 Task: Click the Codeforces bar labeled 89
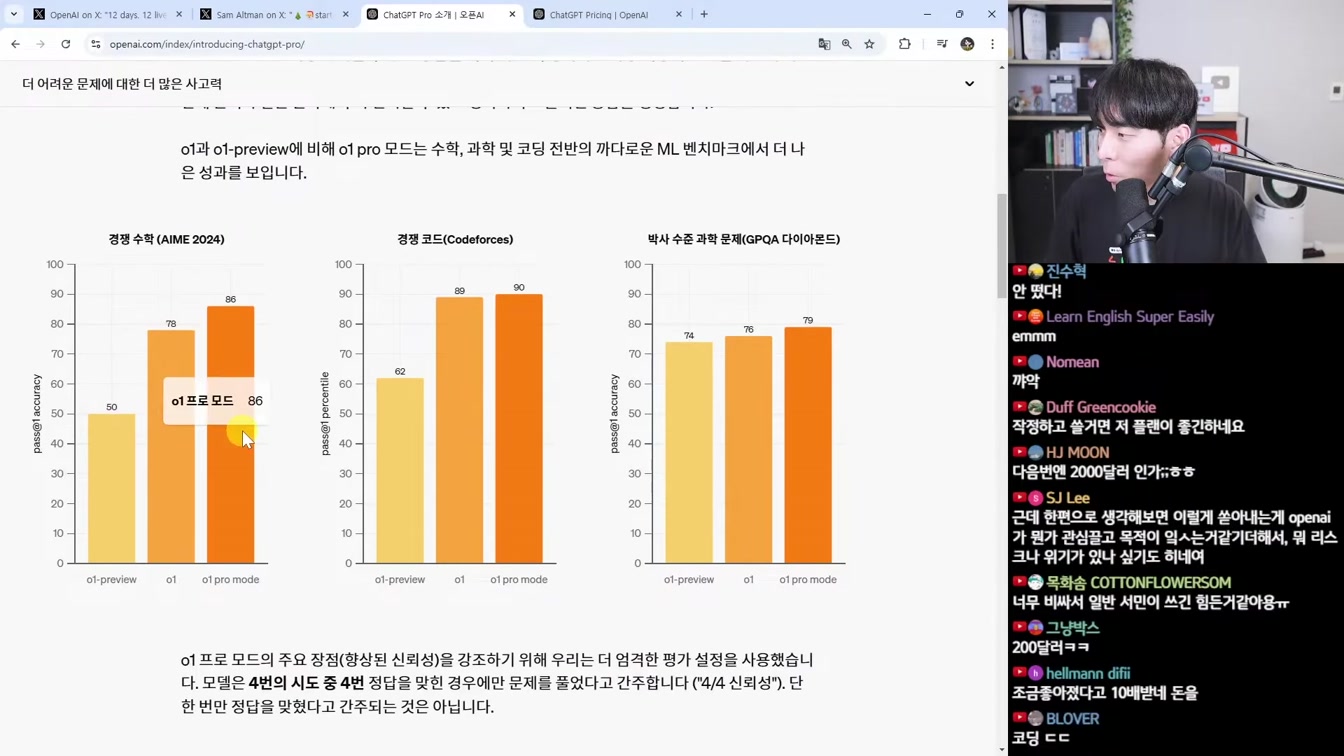coord(460,430)
